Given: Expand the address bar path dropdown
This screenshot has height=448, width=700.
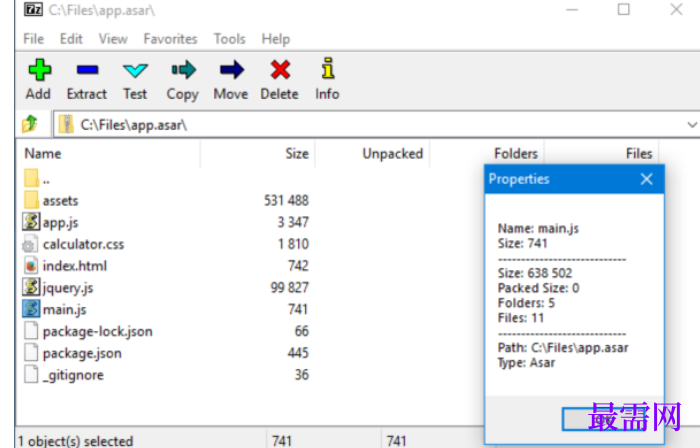Looking at the screenshot, I should pos(692,124).
